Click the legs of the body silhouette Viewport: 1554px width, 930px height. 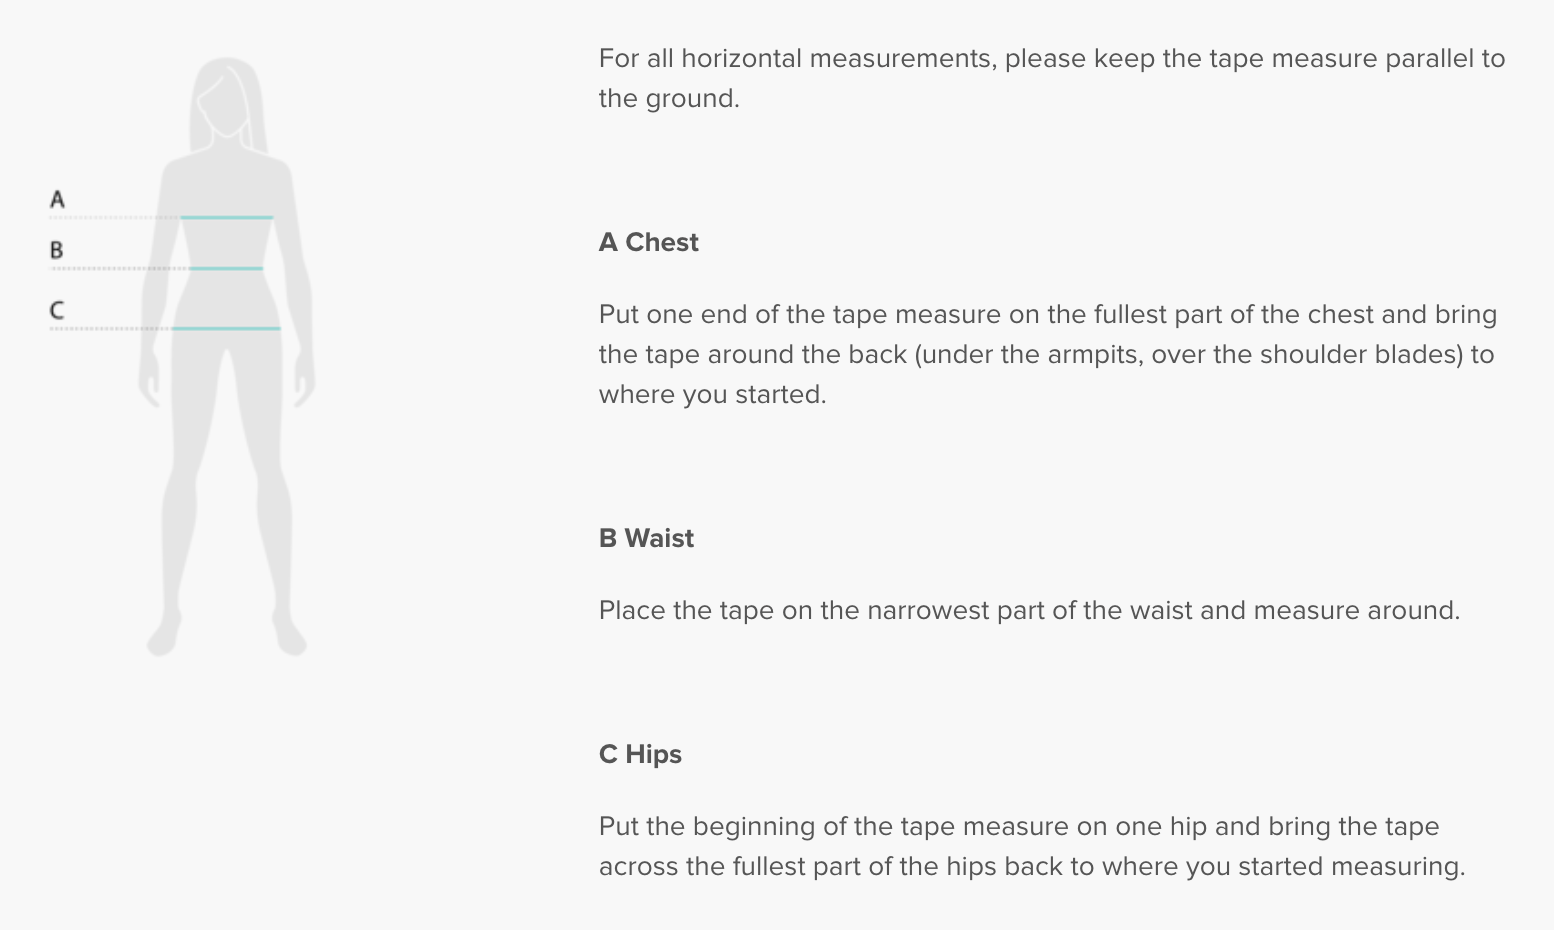[227, 480]
